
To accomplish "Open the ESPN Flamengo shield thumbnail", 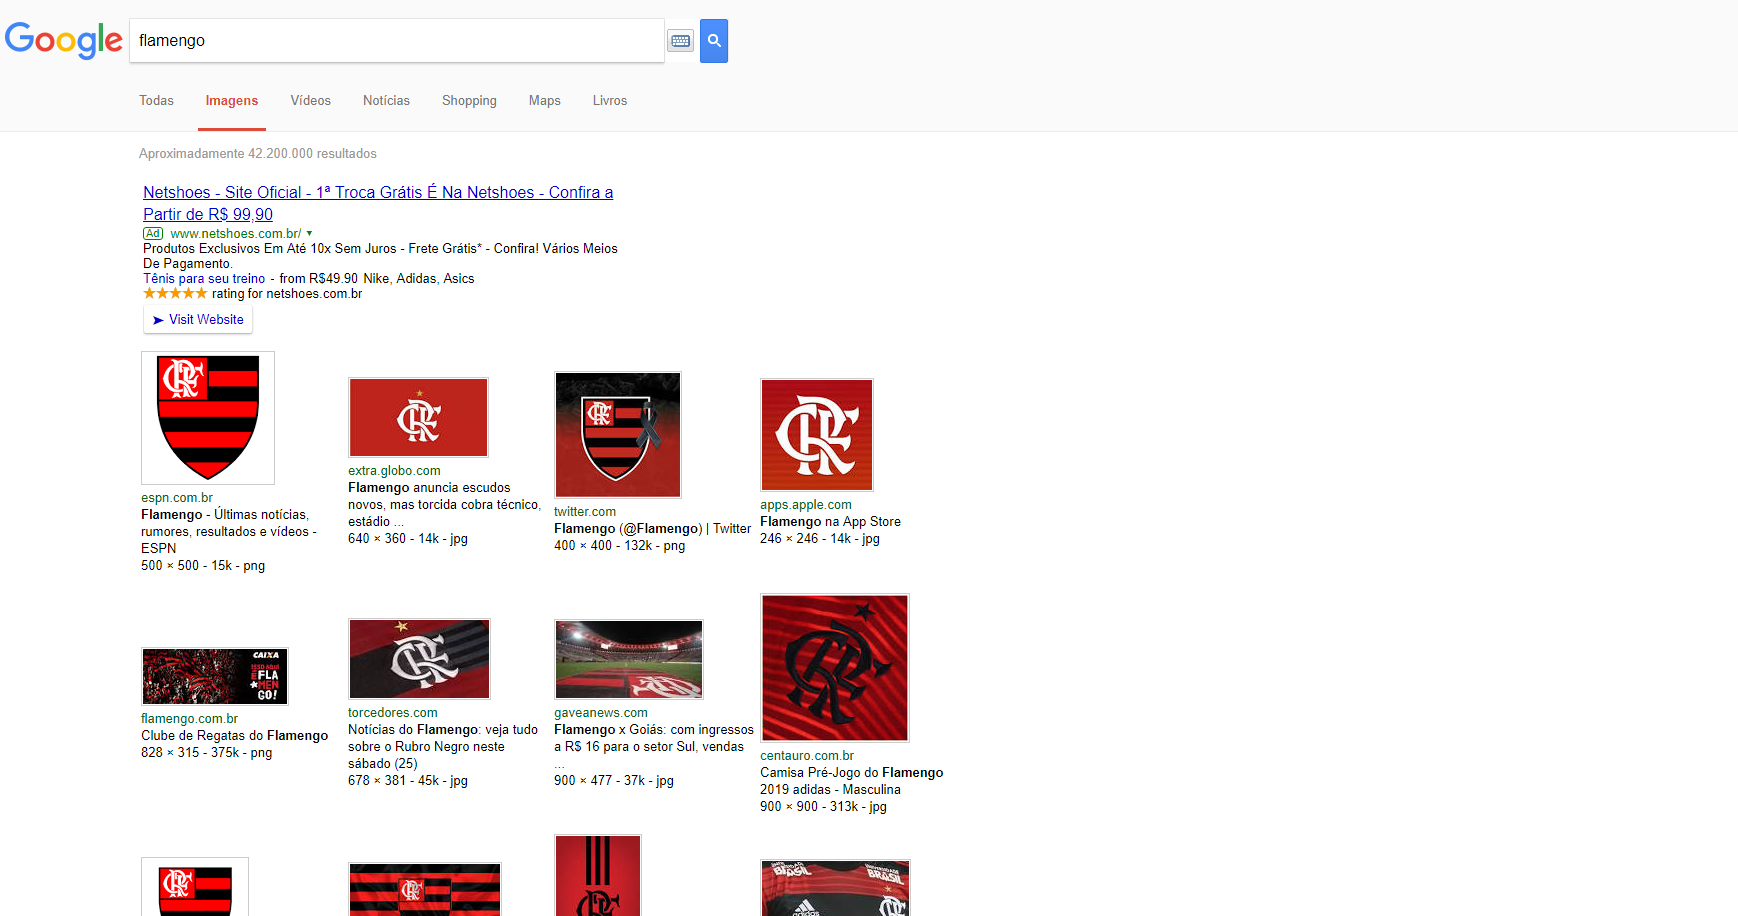I will coord(208,418).
